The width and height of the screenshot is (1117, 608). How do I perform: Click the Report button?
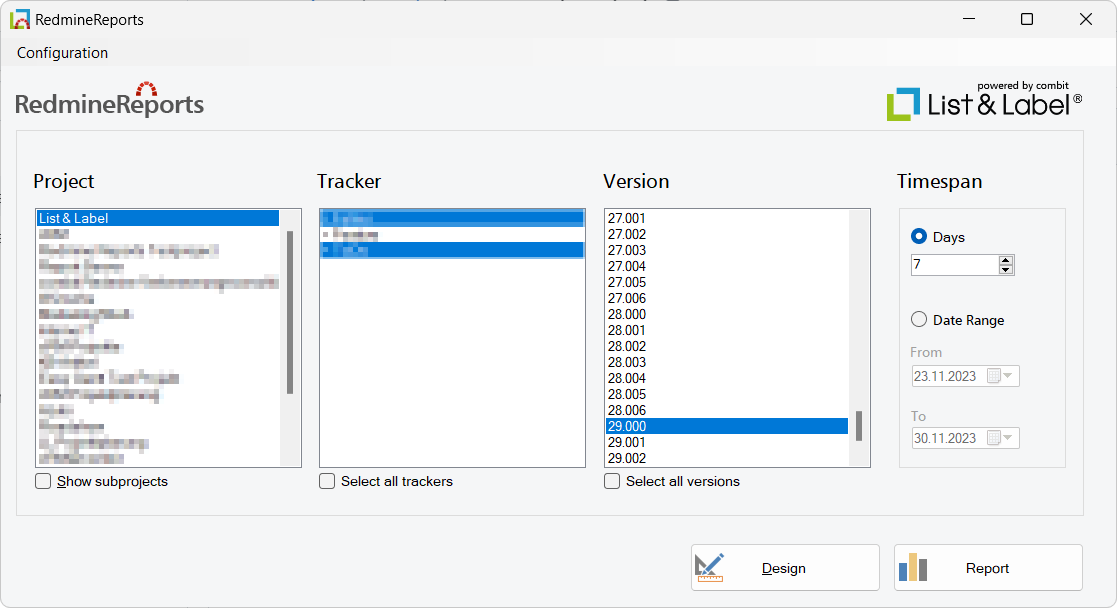tap(988, 567)
